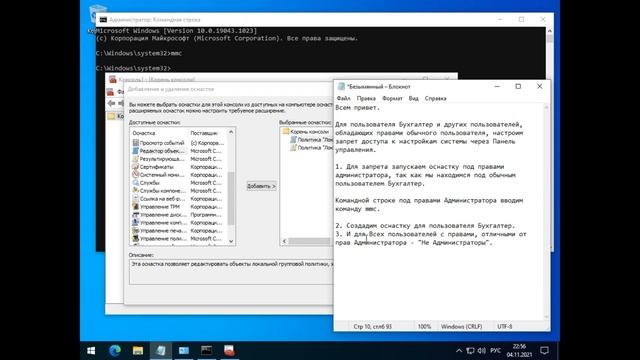Click the selected snap-ins horizontal scrollbar
This screenshot has width=640, height=360.
[x=309, y=241]
